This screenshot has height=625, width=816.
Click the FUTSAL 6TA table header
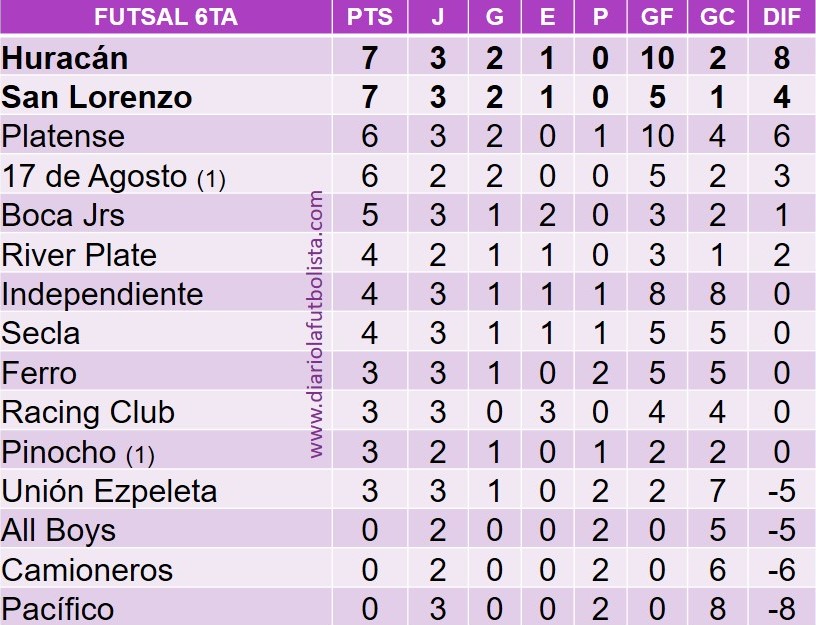[165, 17]
